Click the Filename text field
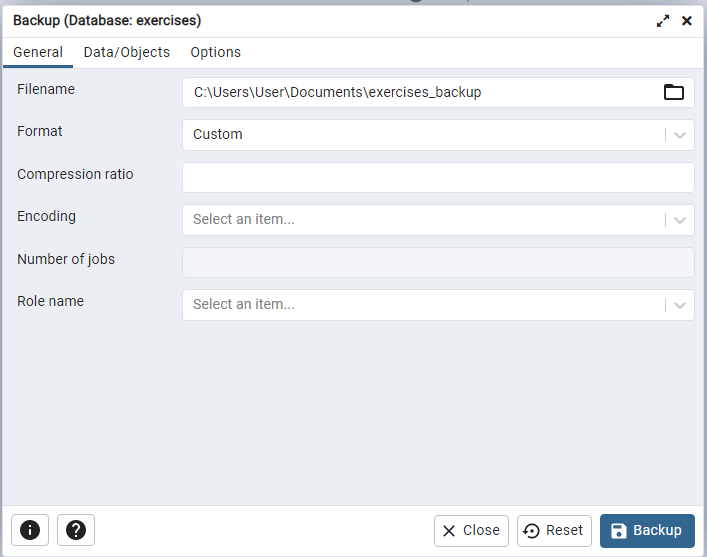Image resolution: width=707 pixels, height=557 pixels. [420, 92]
